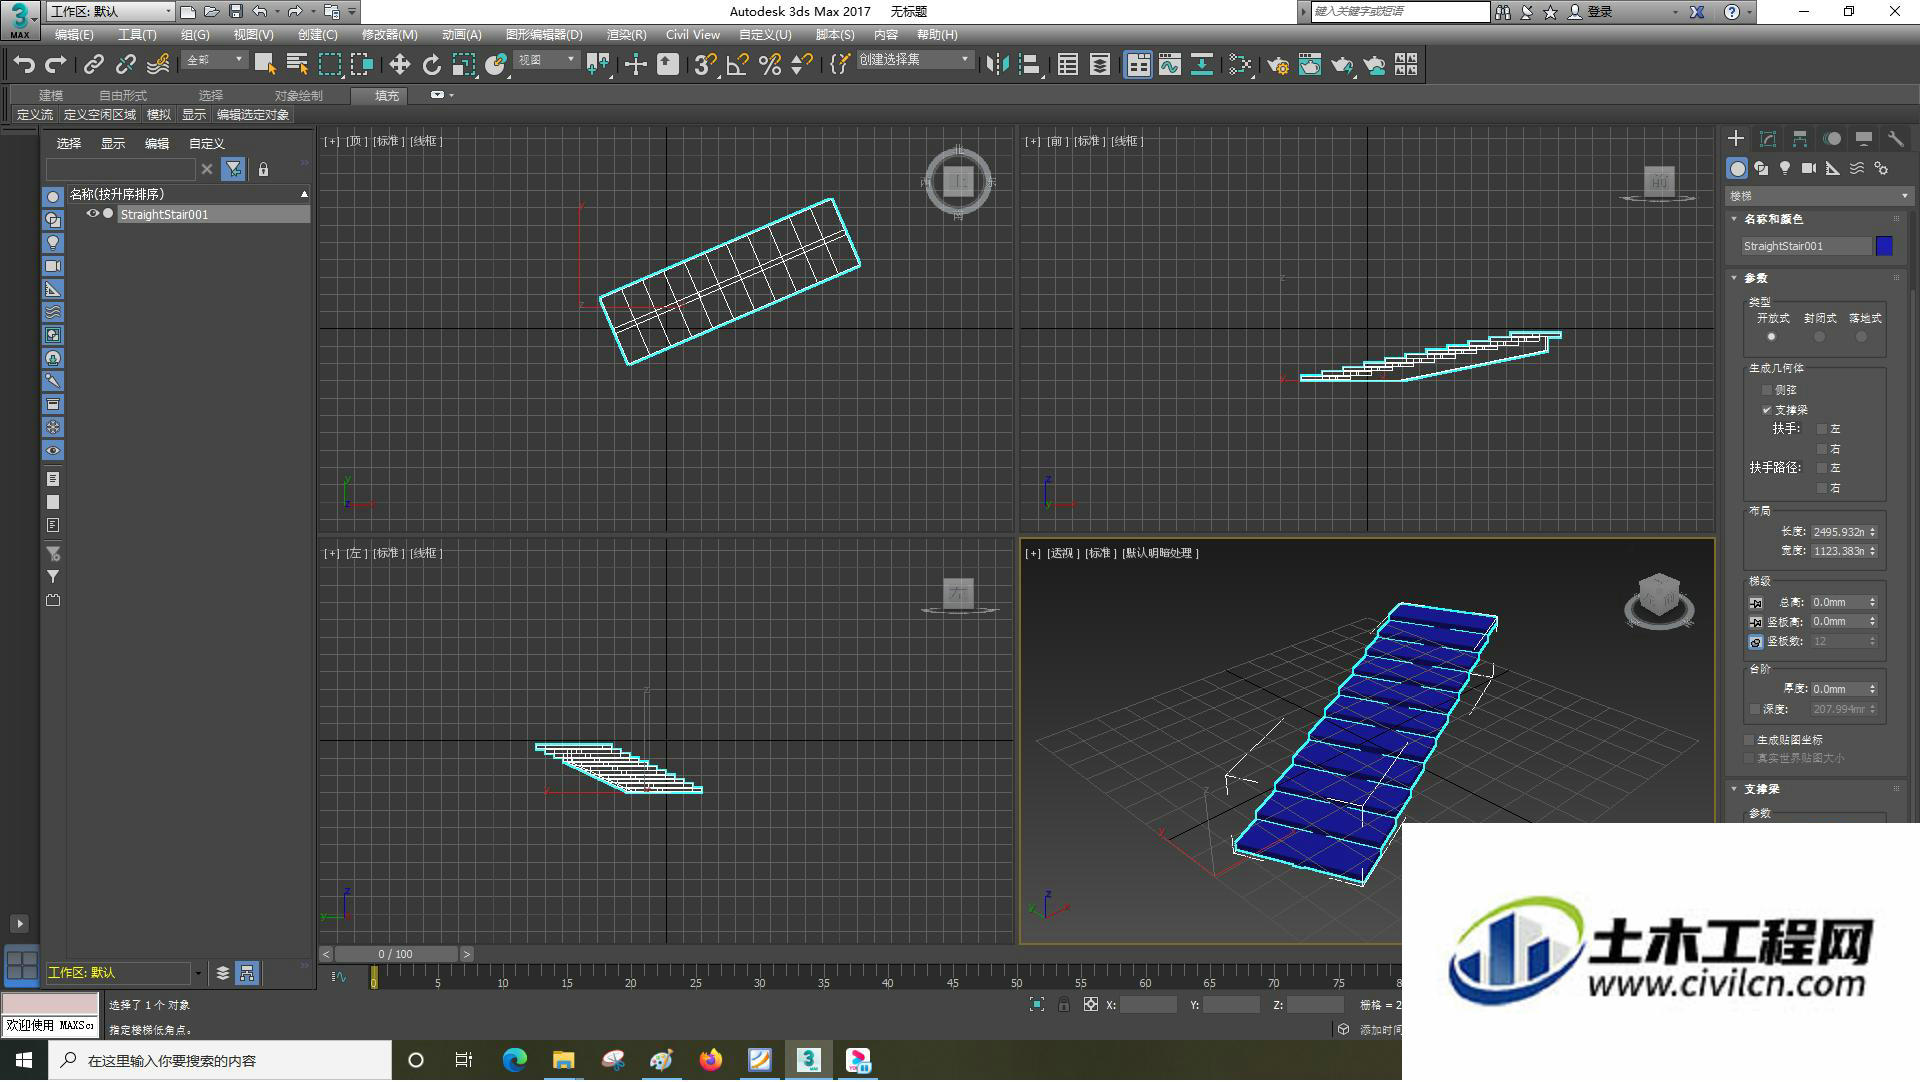Click the time slider 0/100 handle
The width and height of the screenshot is (1920, 1082).
pyautogui.click(x=396, y=954)
